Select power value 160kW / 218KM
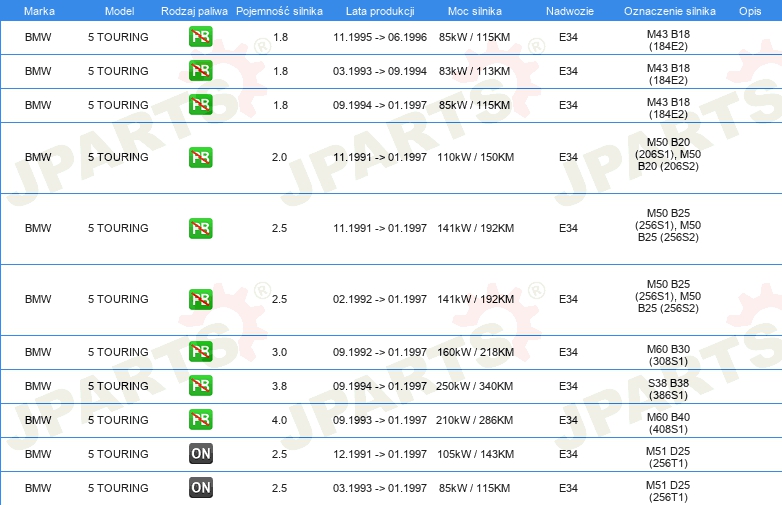The image size is (782, 505). pos(476,352)
